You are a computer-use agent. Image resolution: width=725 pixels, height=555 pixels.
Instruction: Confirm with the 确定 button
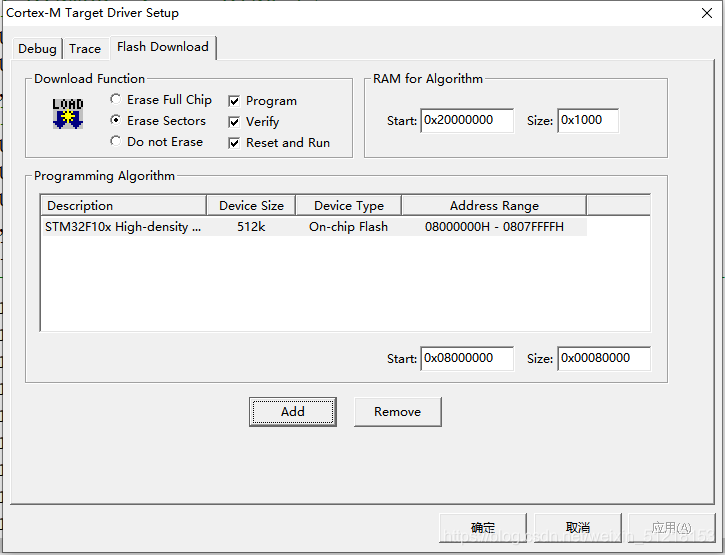pyautogui.click(x=483, y=527)
